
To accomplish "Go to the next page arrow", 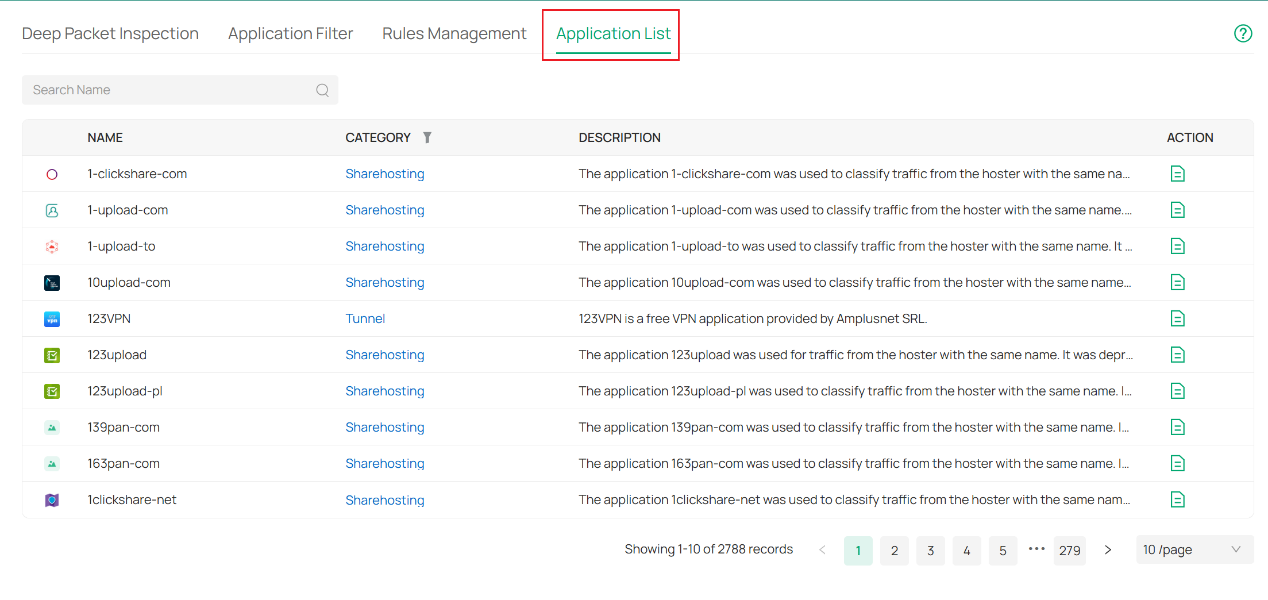I will [x=1108, y=550].
